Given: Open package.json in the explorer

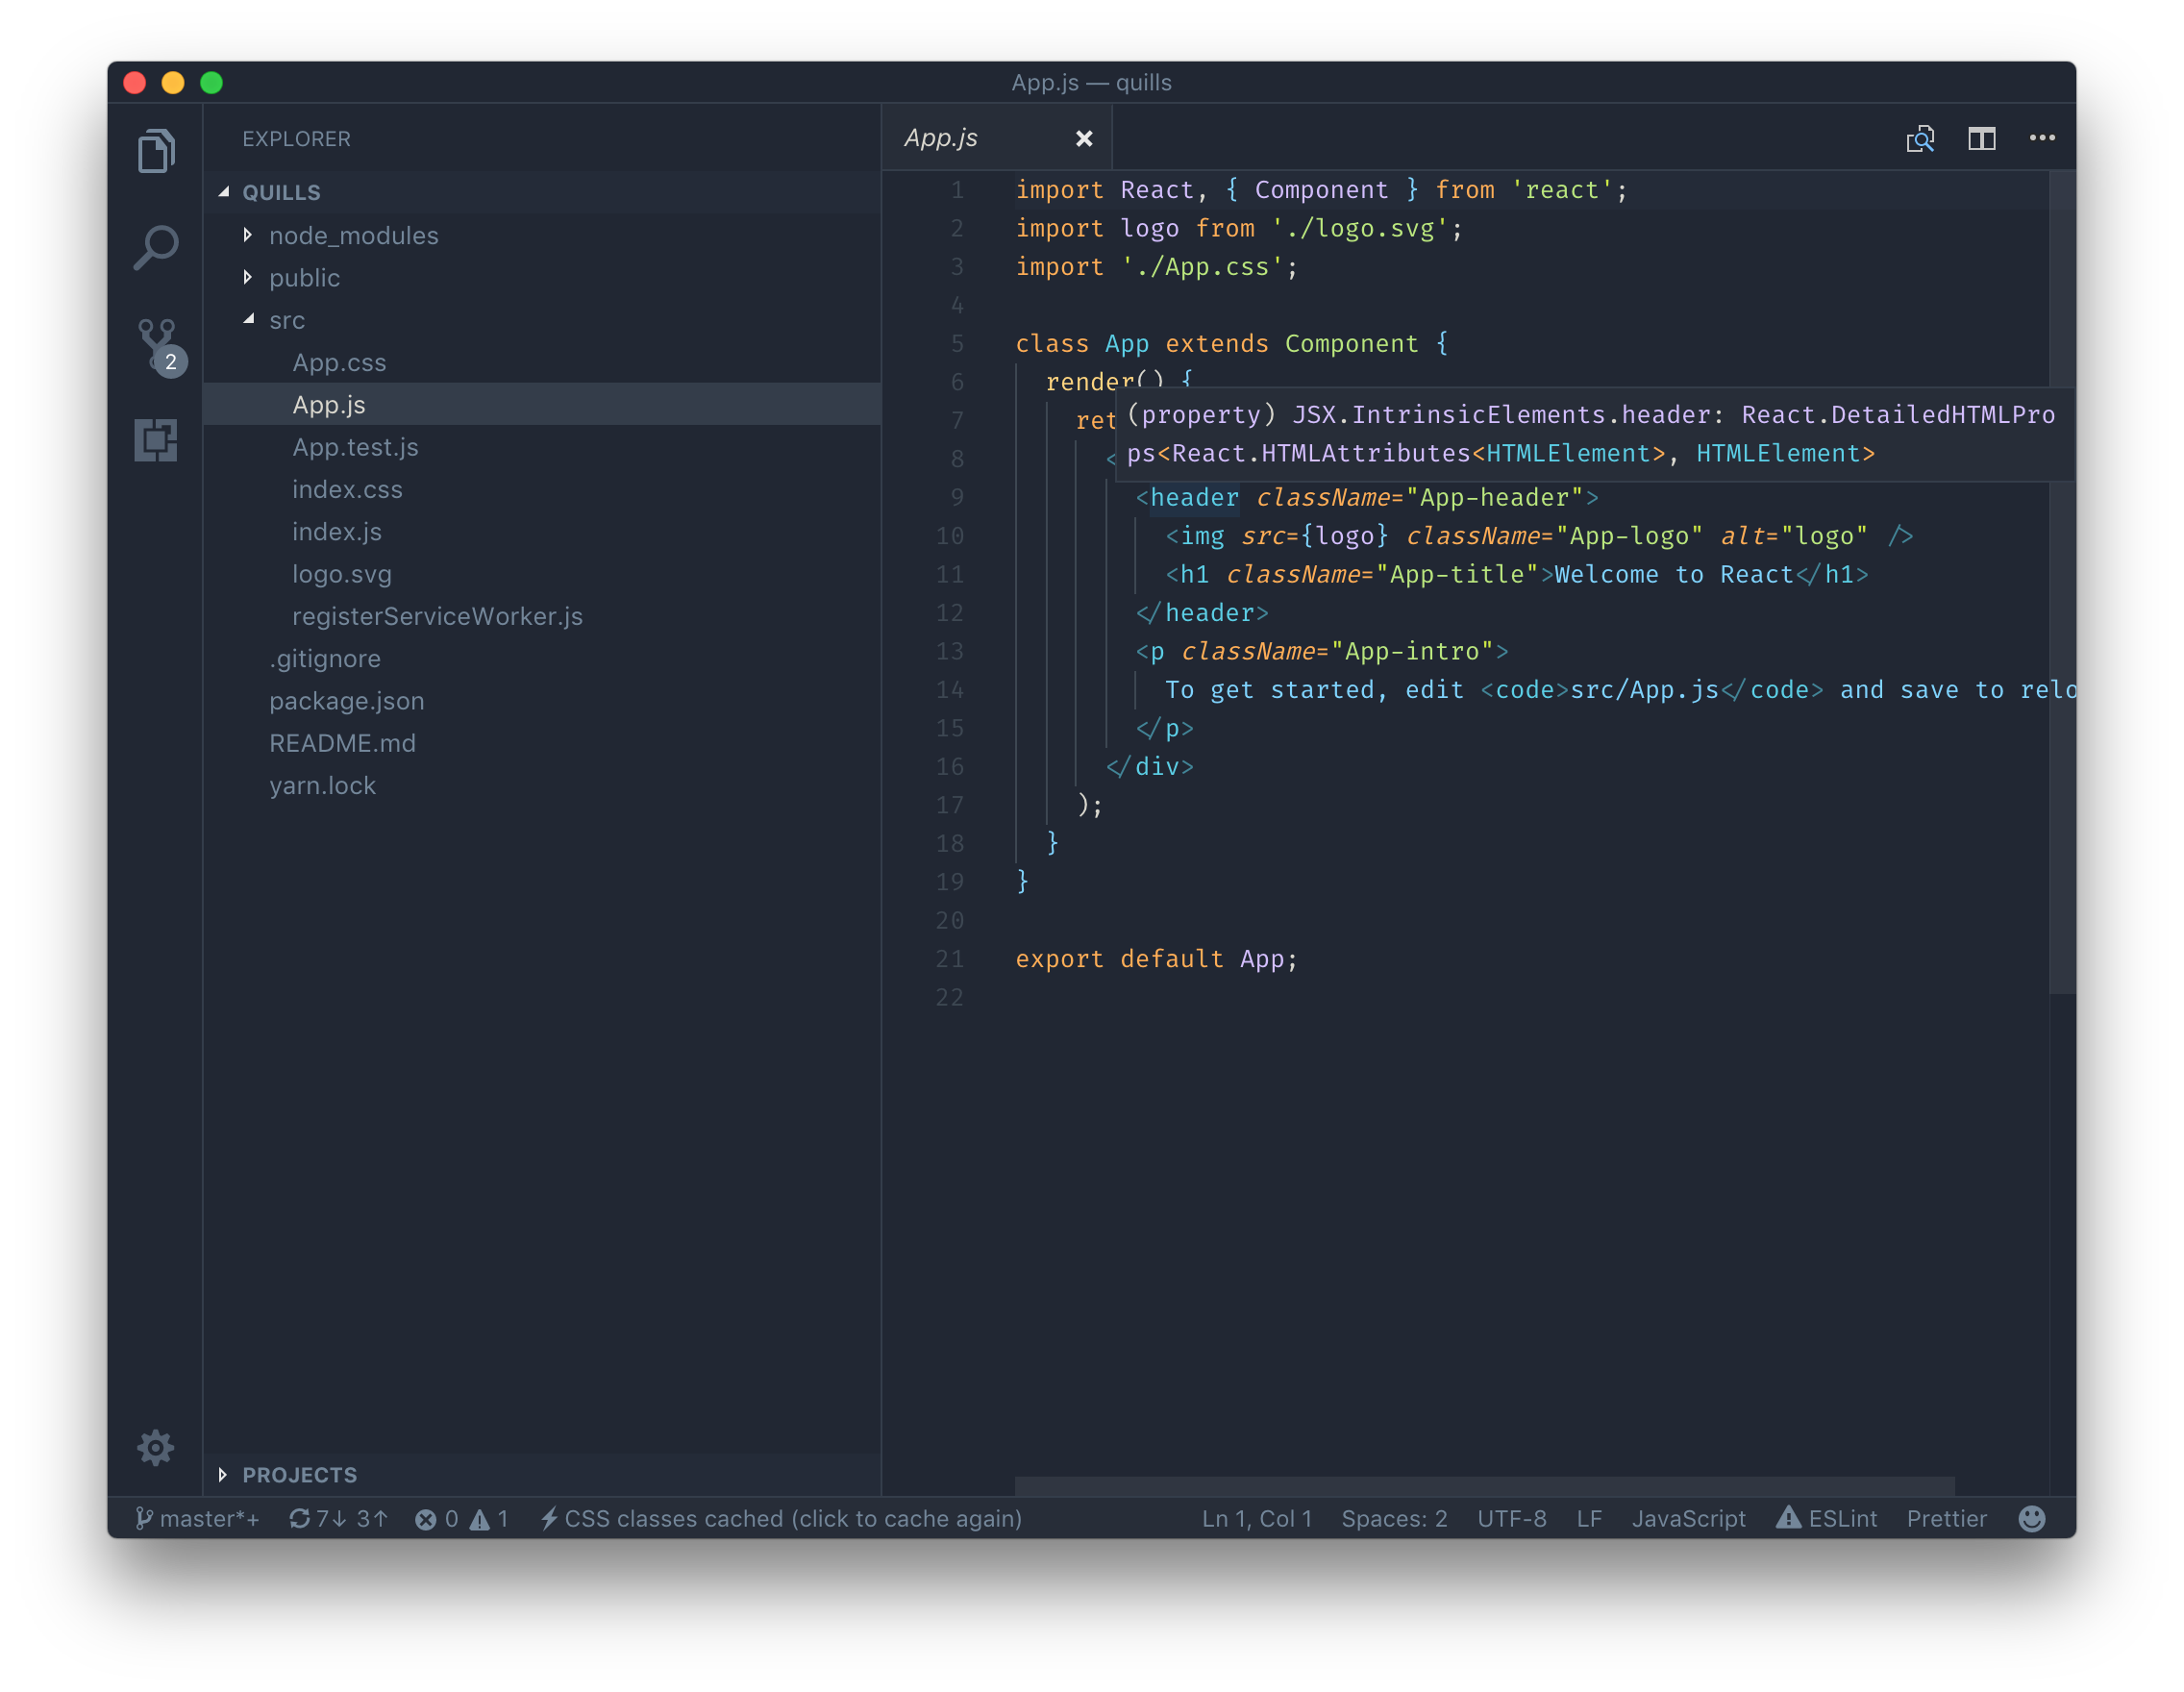Looking at the screenshot, I should [346, 701].
